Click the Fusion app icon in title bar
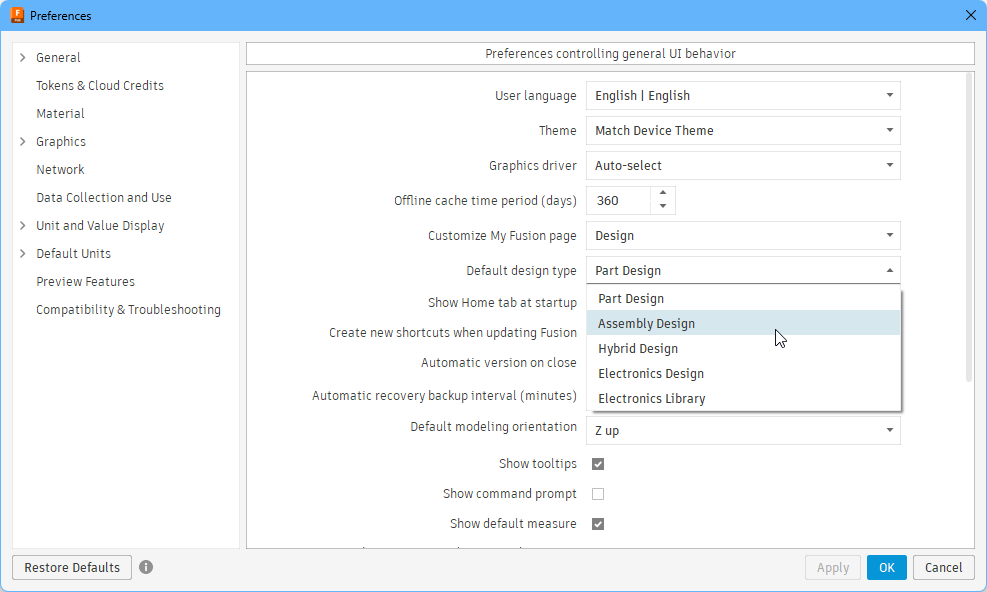This screenshot has height=592, width=987. 17,15
